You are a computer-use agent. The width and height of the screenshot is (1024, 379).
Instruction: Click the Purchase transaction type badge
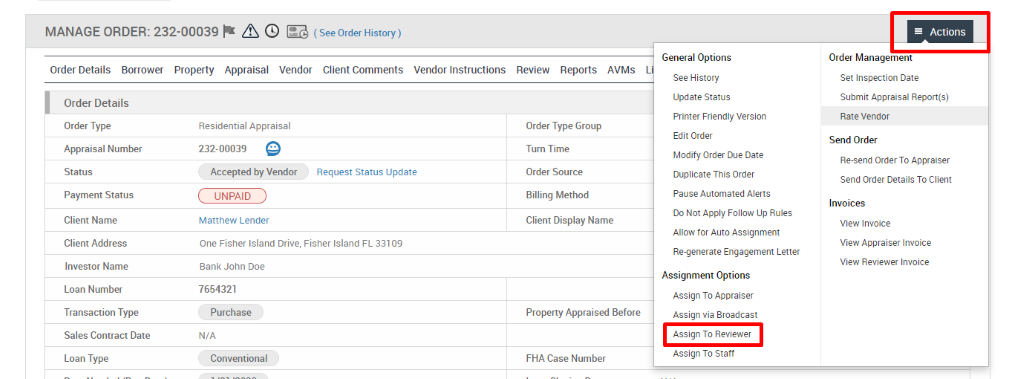click(x=231, y=312)
